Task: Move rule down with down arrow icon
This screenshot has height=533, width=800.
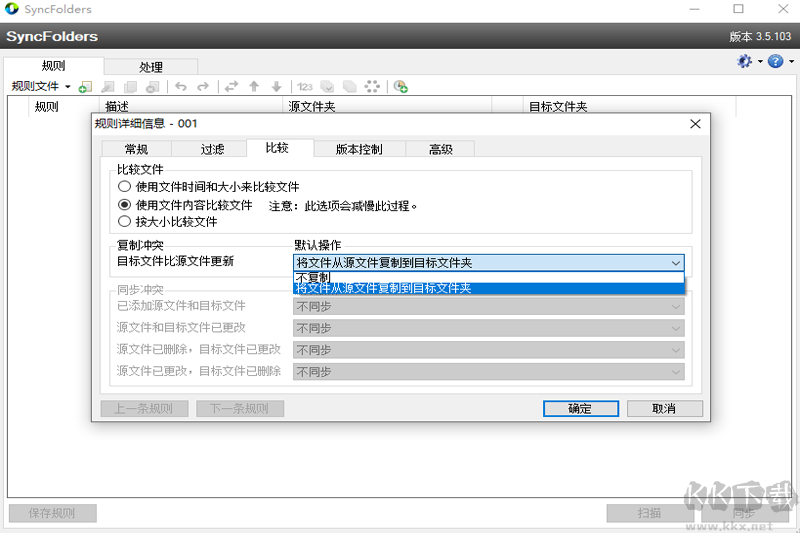Action: point(277,86)
